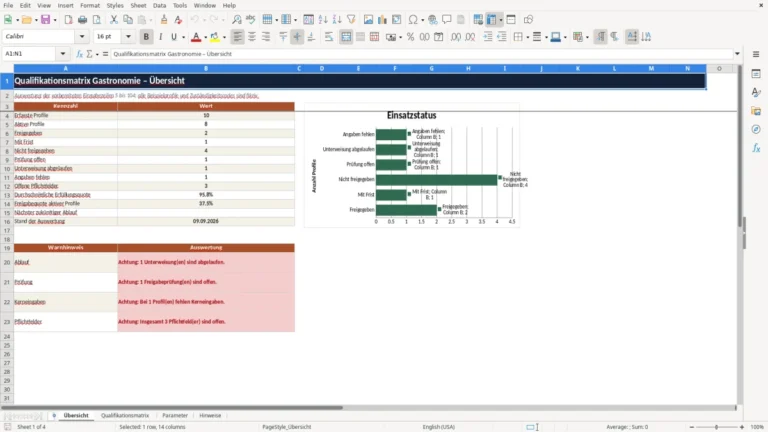Activate the Clone Formatting paintbrush
The width and height of the screenshot is (768, 432).
click(x=164, y=20)
